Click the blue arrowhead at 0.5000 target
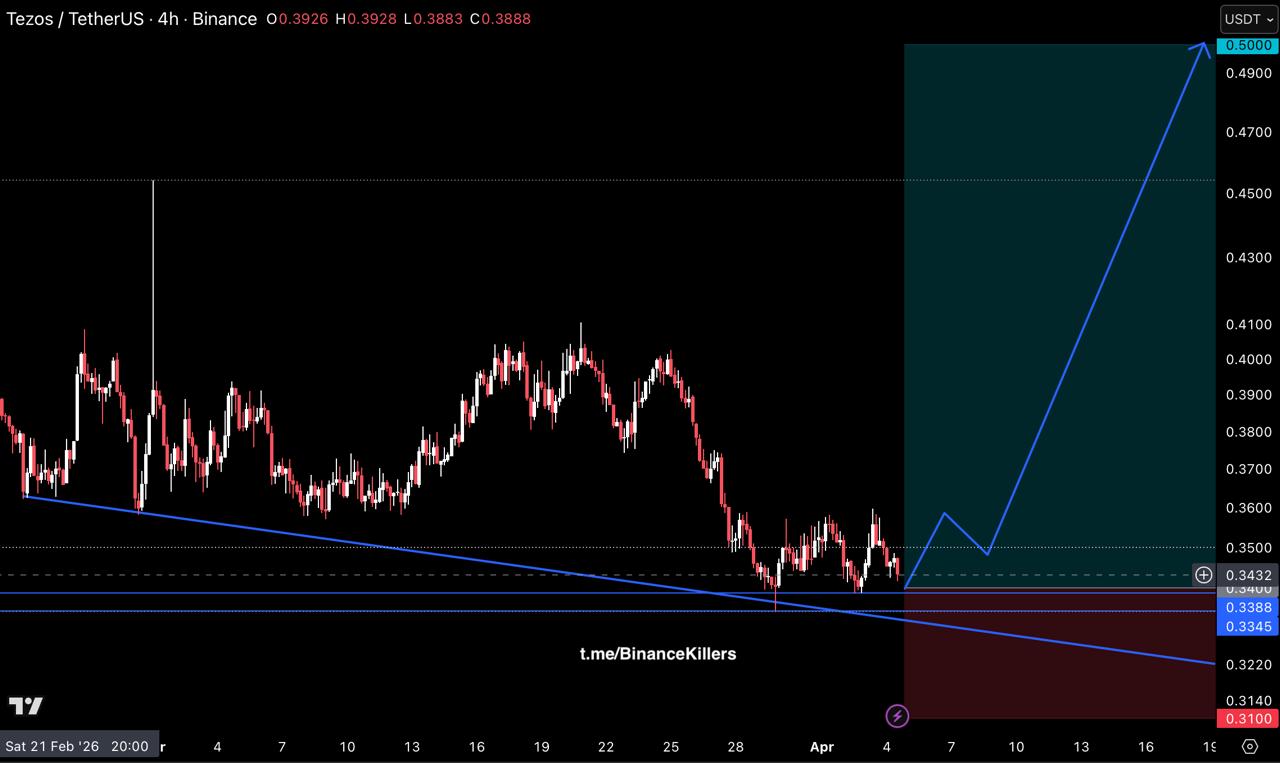Image resolution: width=1280 pixels, height=763 pixels. tap(1203, 47)
